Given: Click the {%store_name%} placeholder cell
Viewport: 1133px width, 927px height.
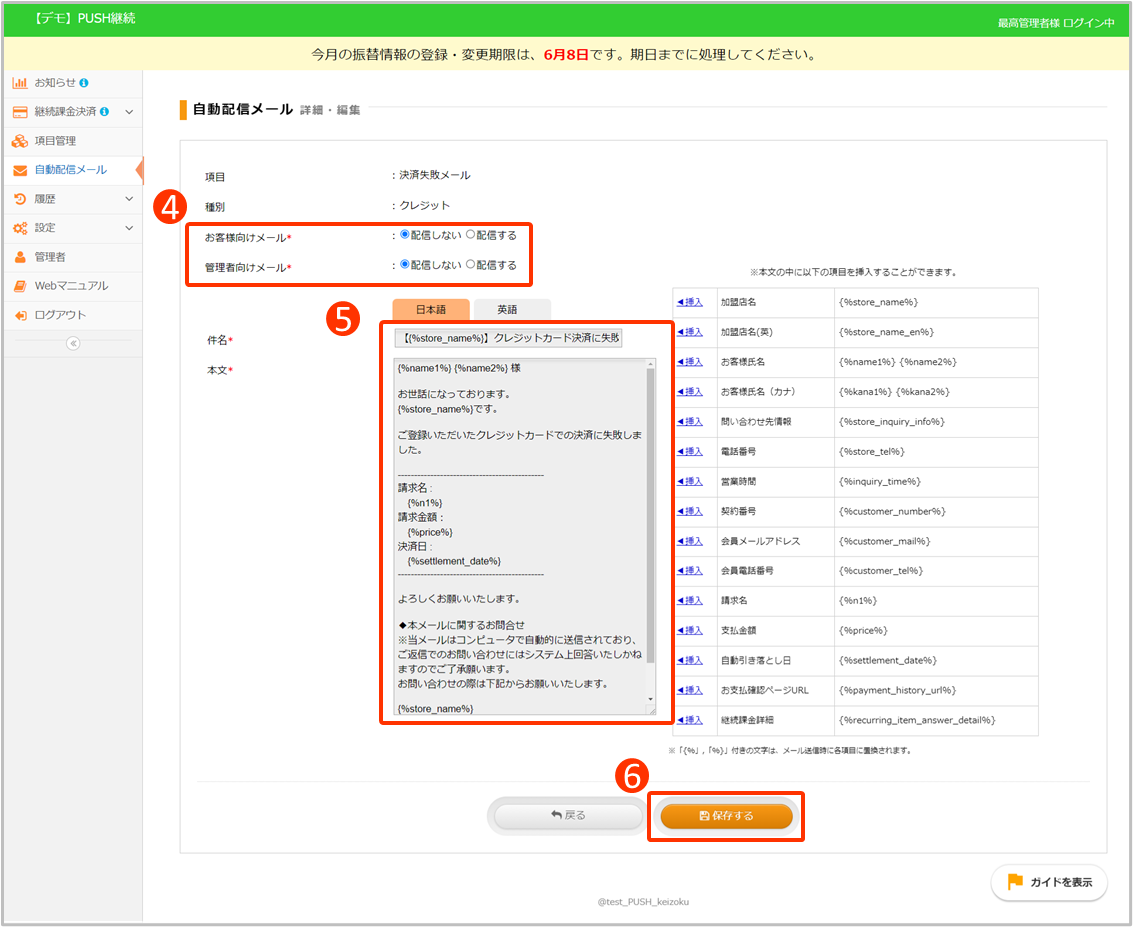Looking at the screenshot, I should coord(936,302).
